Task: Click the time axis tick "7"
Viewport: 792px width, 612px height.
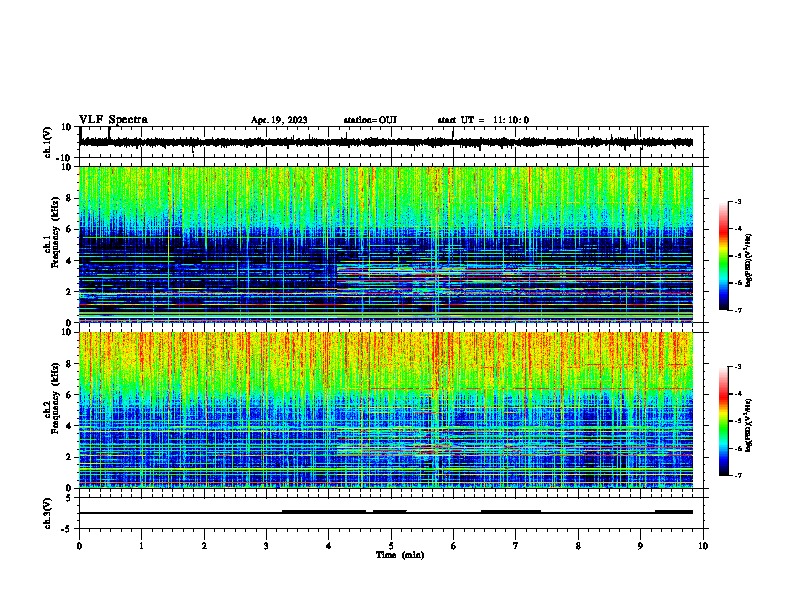Action: 516,546
